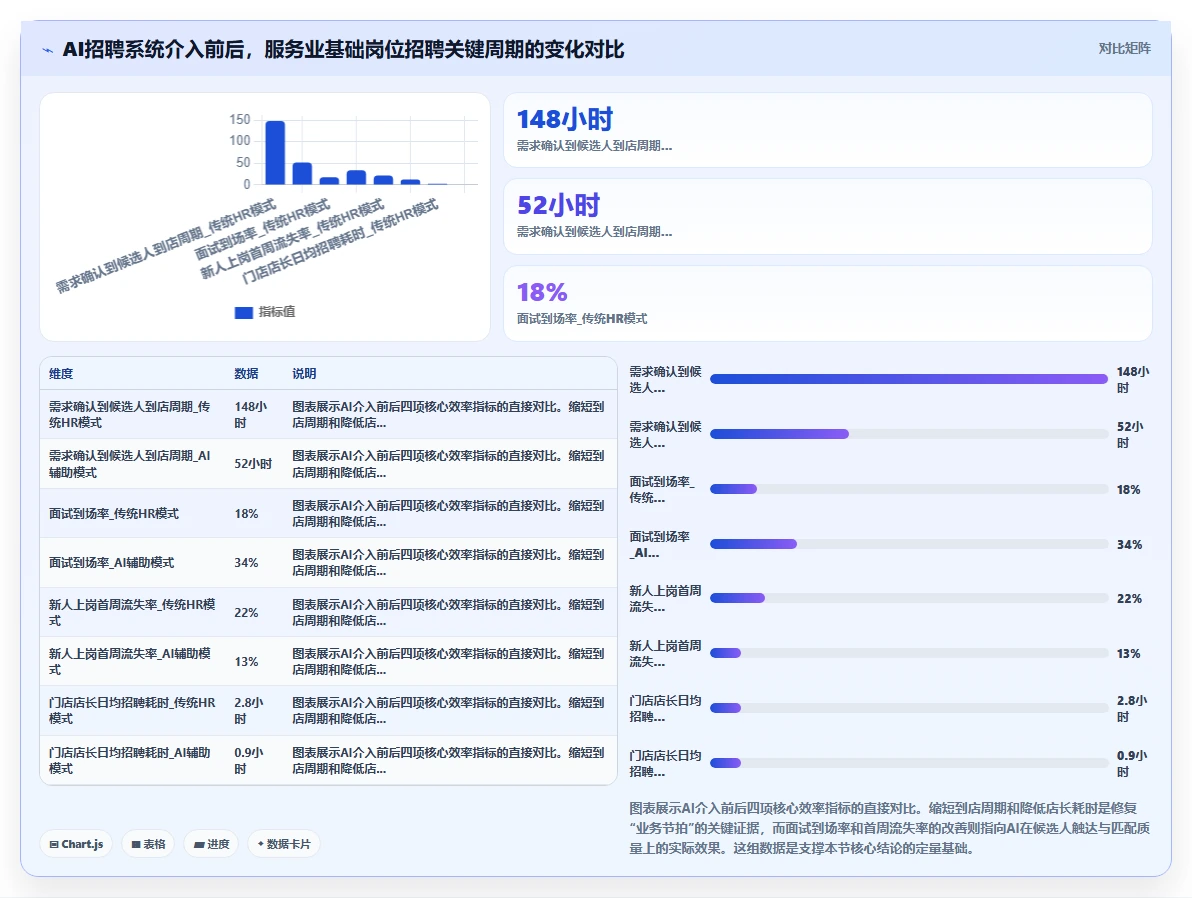Click the 148小时 value in the table
Screen dimensions: 1192x898
[250, 414]
